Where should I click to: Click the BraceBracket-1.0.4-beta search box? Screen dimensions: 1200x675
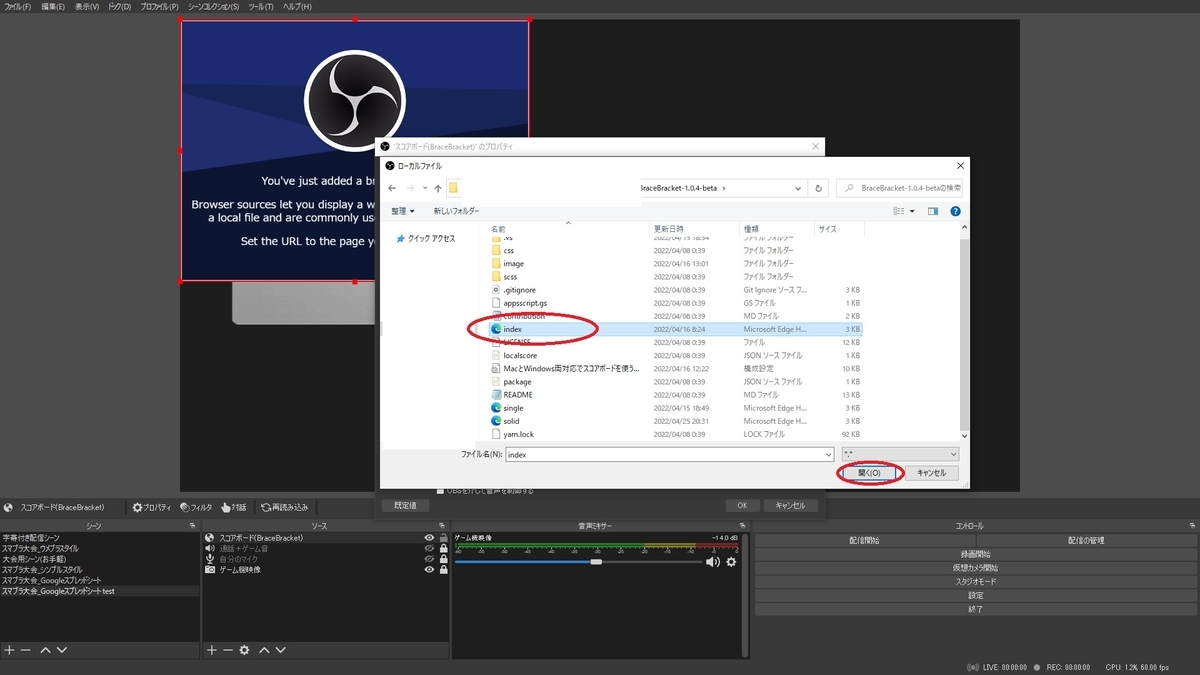tap(900, 188)
